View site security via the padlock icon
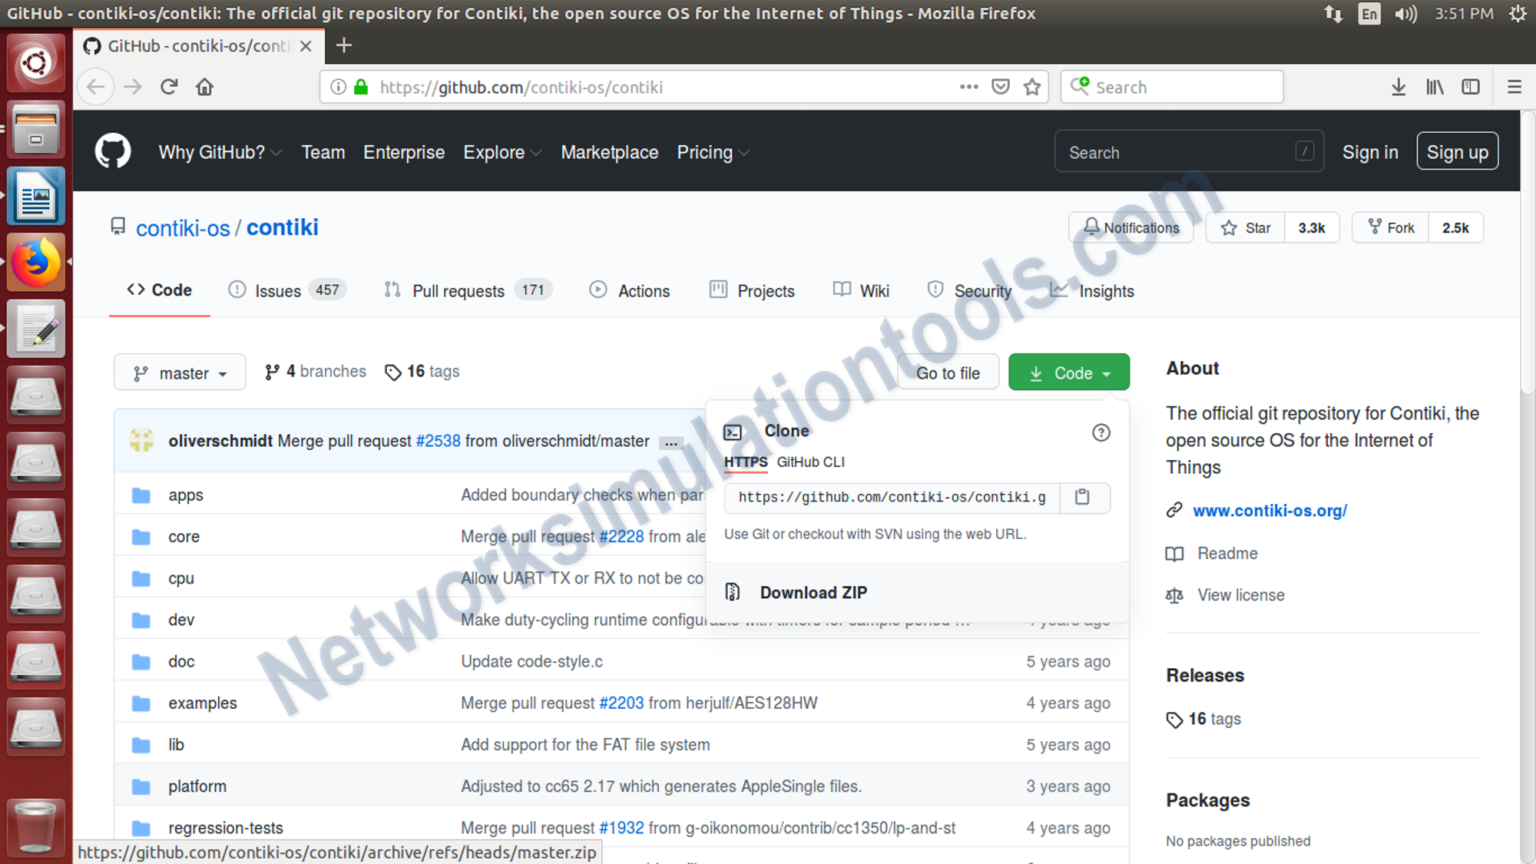The height and width of the screenshot is (864, 1536). [x=360, y=87]
